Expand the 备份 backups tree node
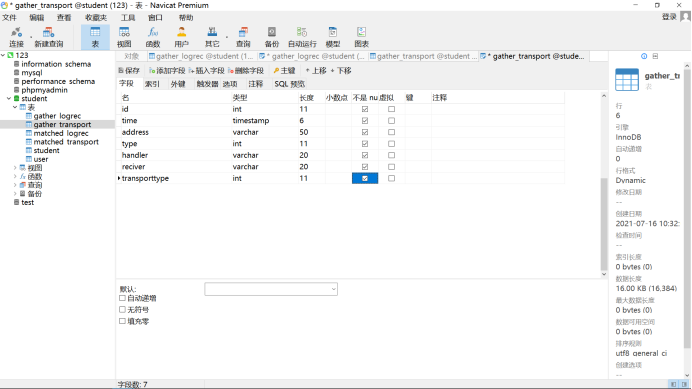The image size is (692, 389). (x=15, y=193)
